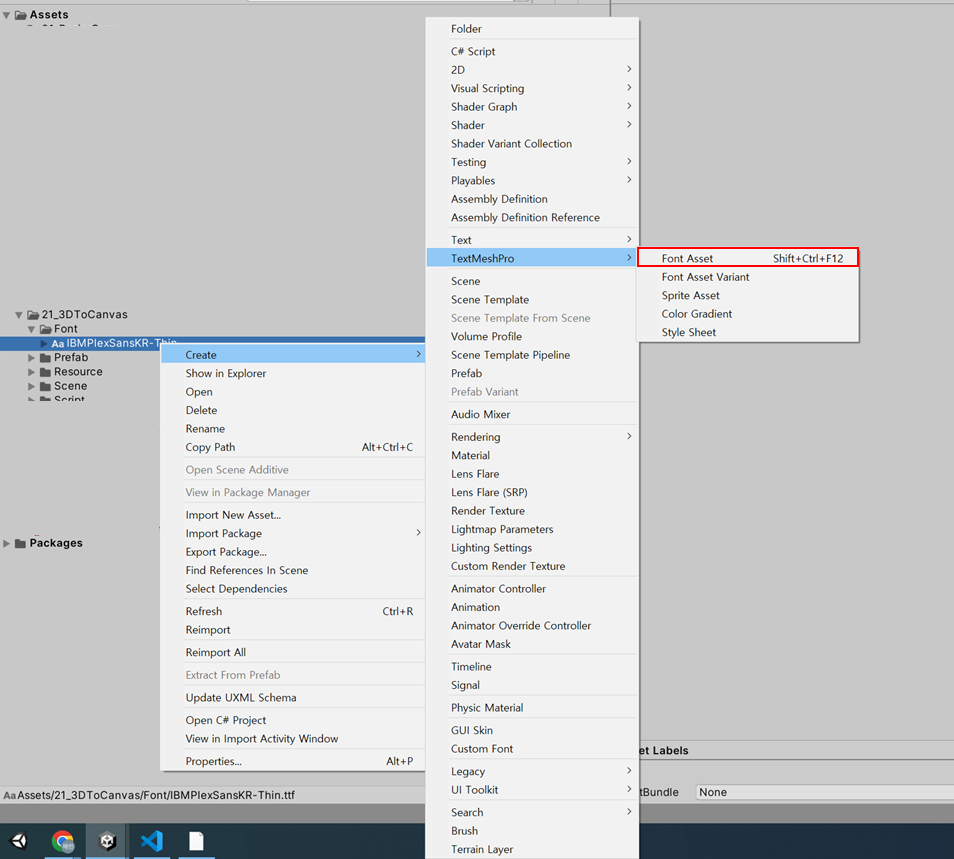Open the 2D submenu
Image resolution: width=954 pixels, height=859 pixels.
[x=532, y=70]
